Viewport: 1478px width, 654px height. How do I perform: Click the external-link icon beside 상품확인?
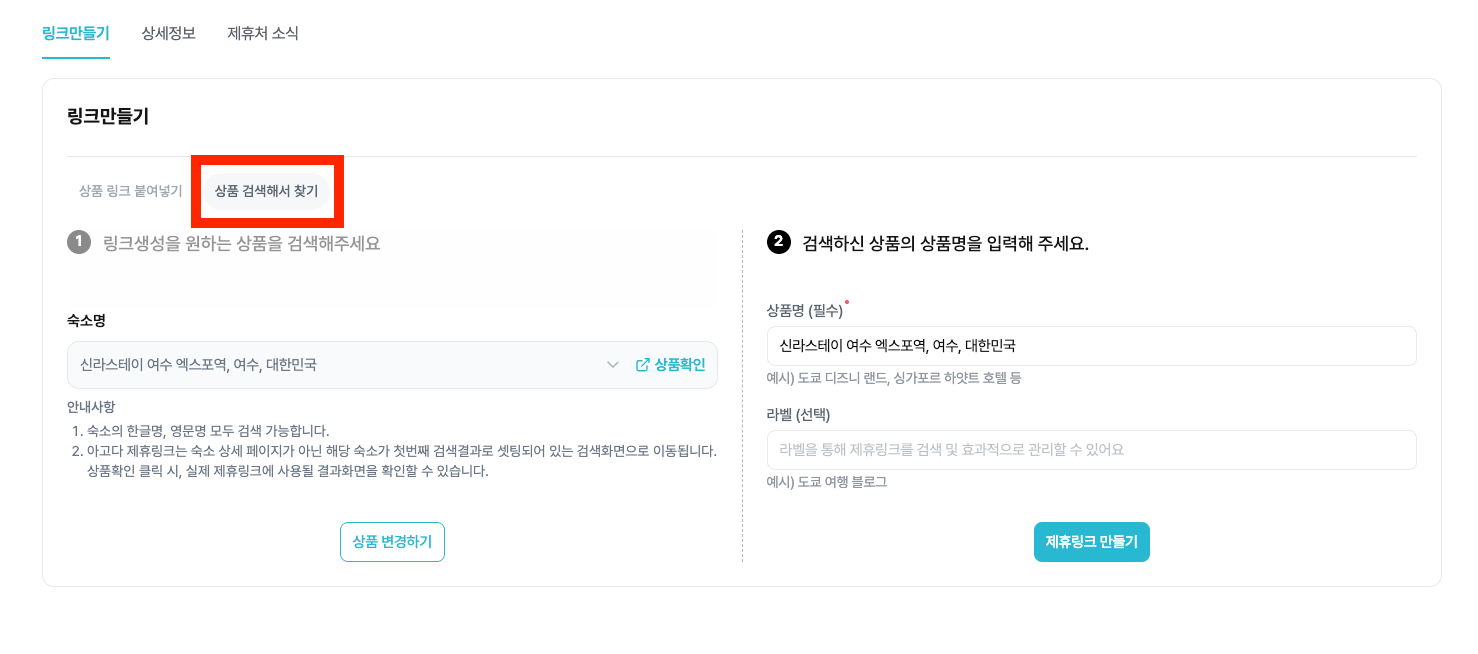[x=642, y=365]
